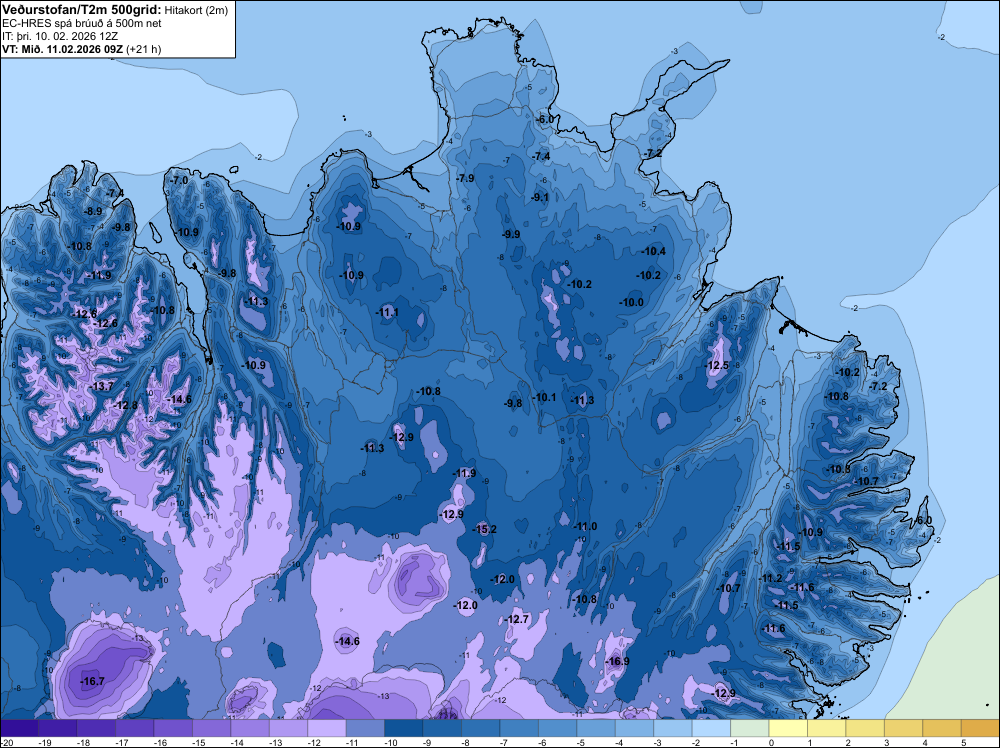The height and width of the screenshot is (748, 1000).
Task: Click the -16.9 temperature value
Action: pos(617,661)
